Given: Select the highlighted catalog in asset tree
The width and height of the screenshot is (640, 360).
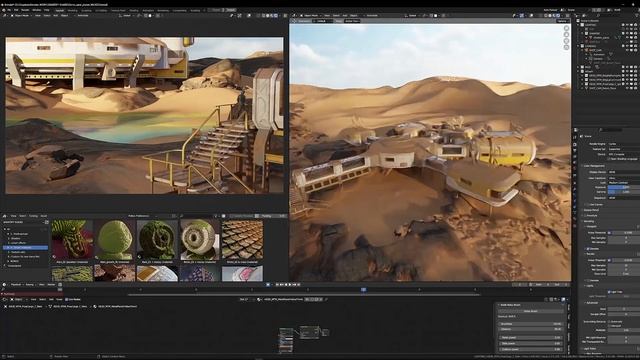Looking at the screenshot, I should tap(25, 247).
